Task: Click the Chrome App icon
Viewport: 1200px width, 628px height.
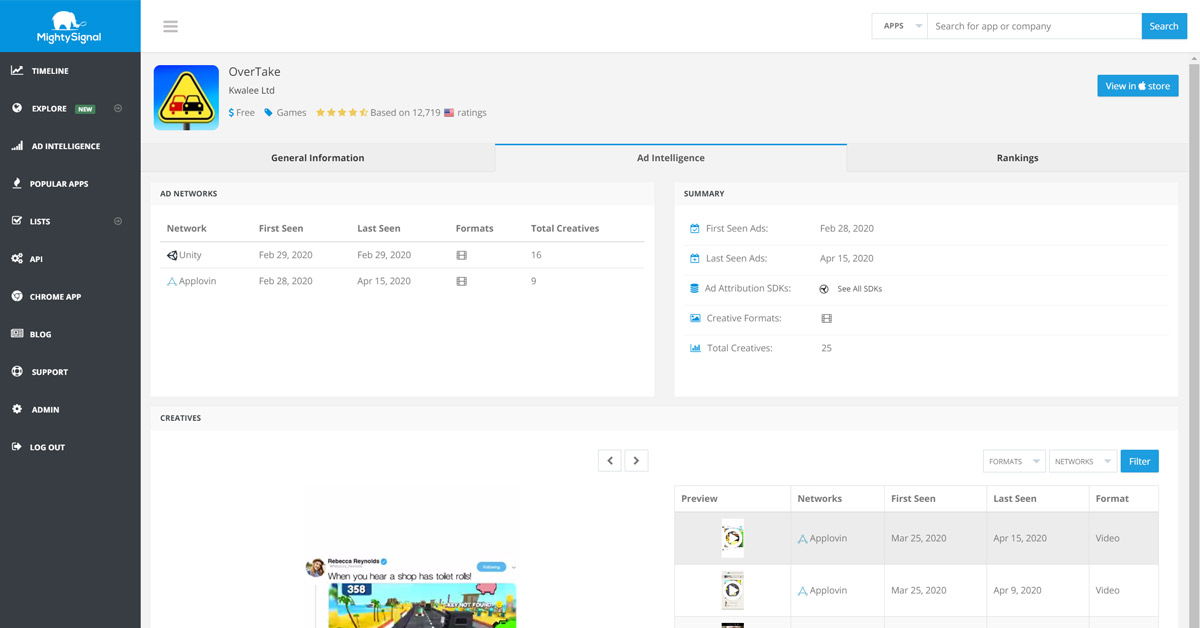Action: tap(17, 297)
